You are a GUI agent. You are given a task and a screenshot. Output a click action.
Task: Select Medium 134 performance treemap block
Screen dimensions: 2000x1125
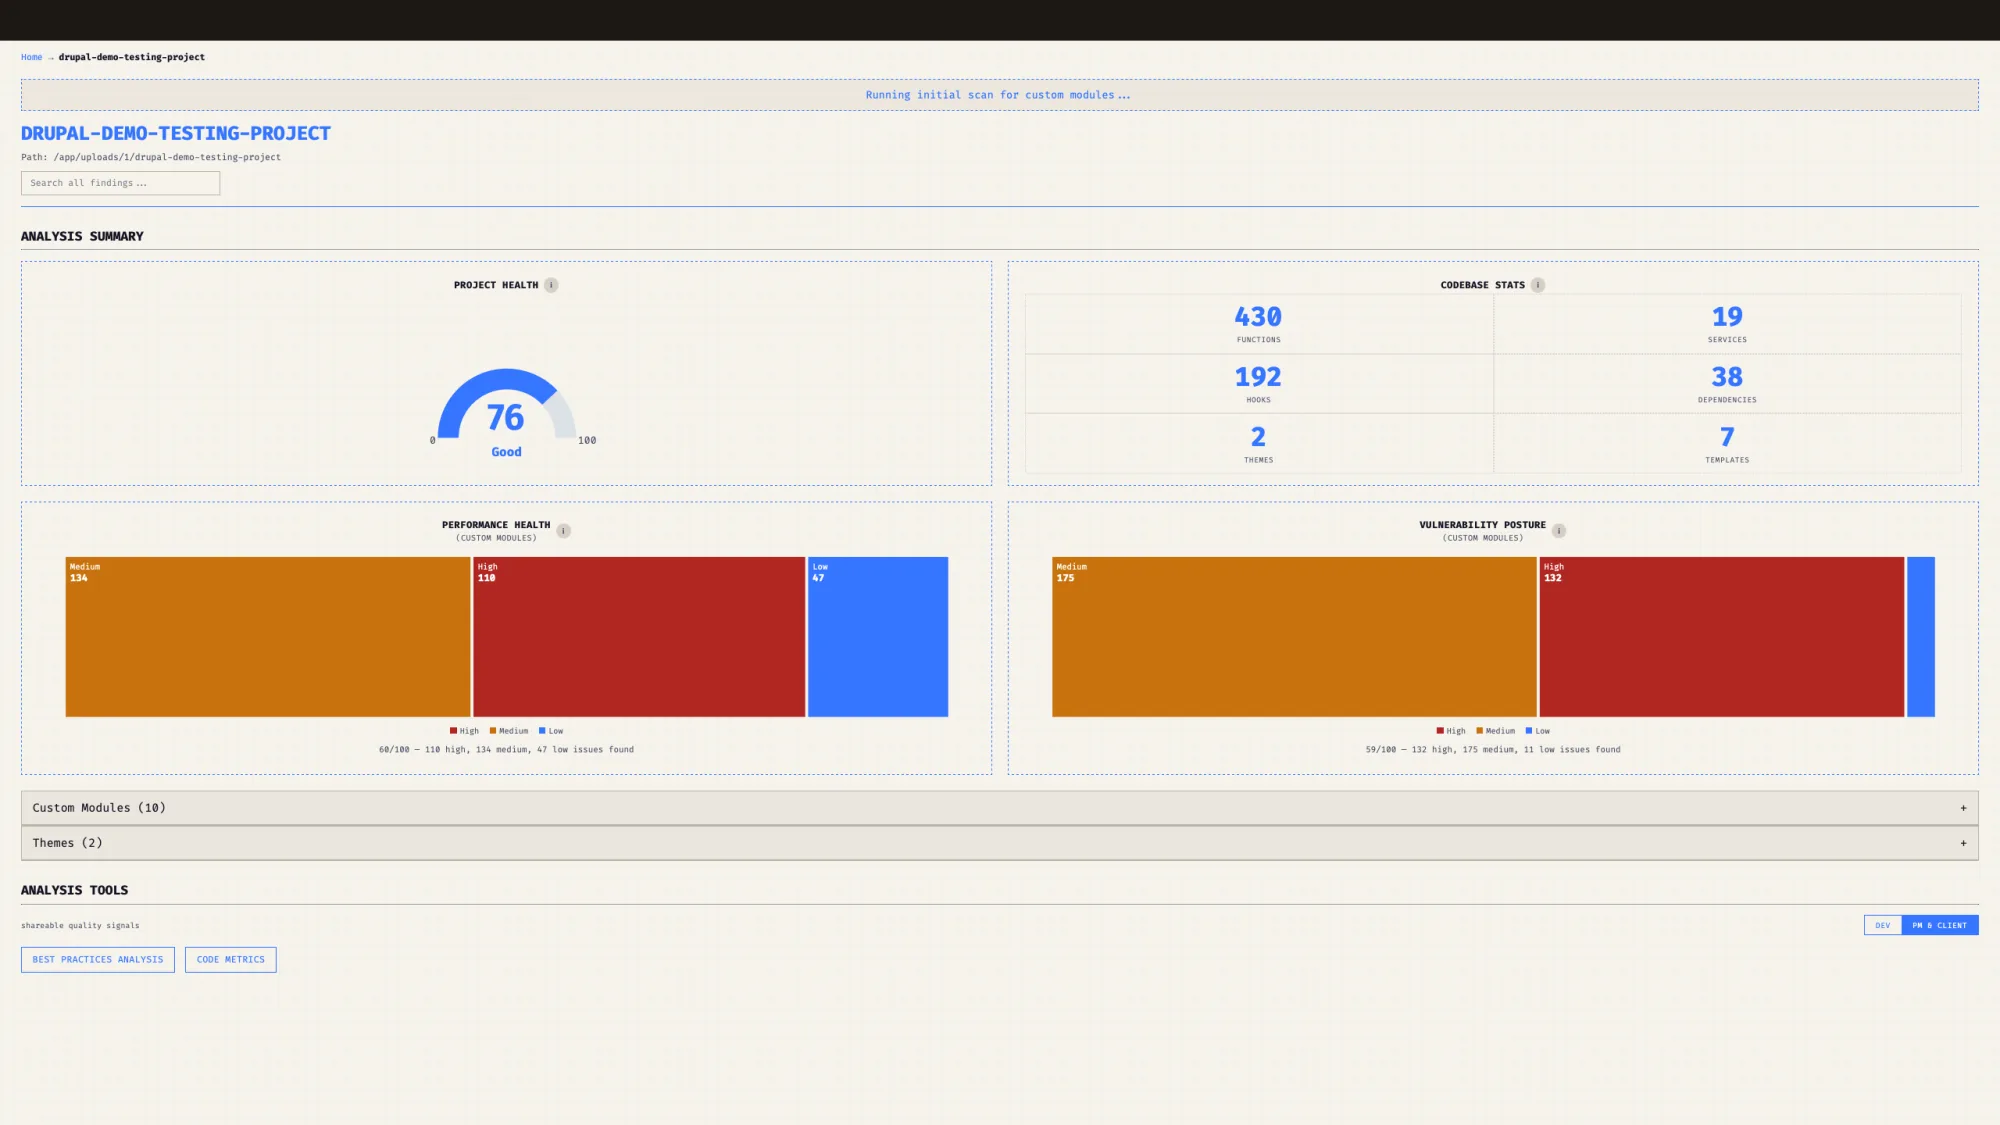[x=268, y=637]
